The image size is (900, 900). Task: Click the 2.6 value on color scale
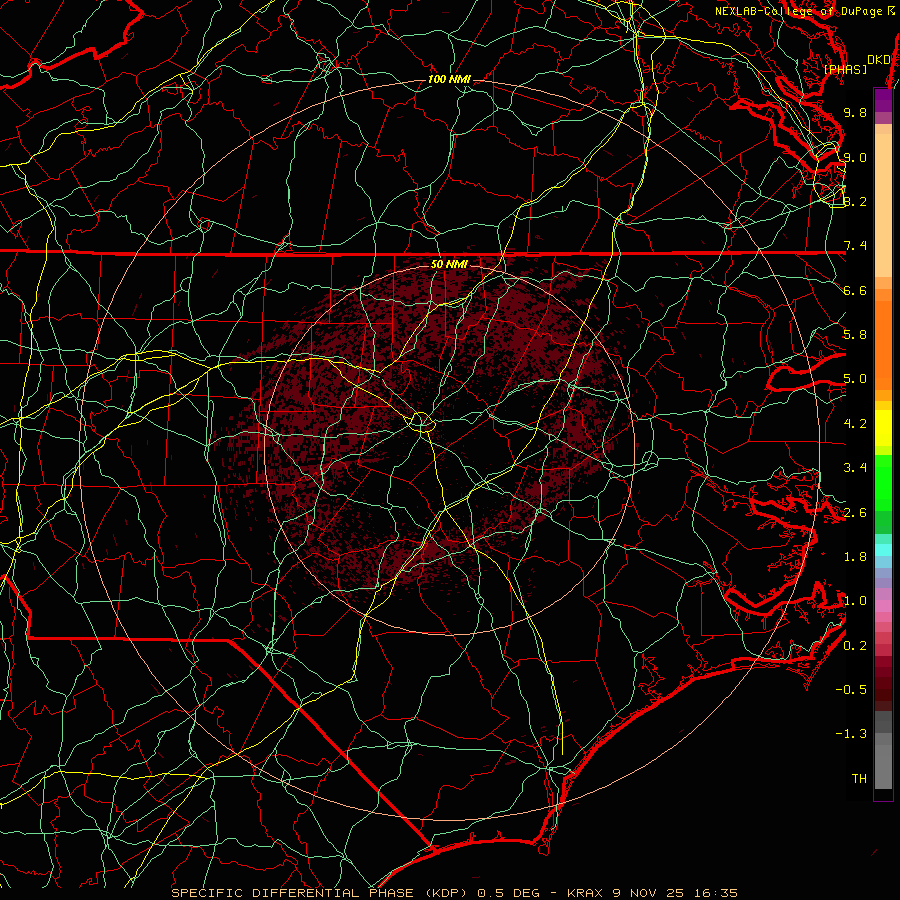[855, 513]
